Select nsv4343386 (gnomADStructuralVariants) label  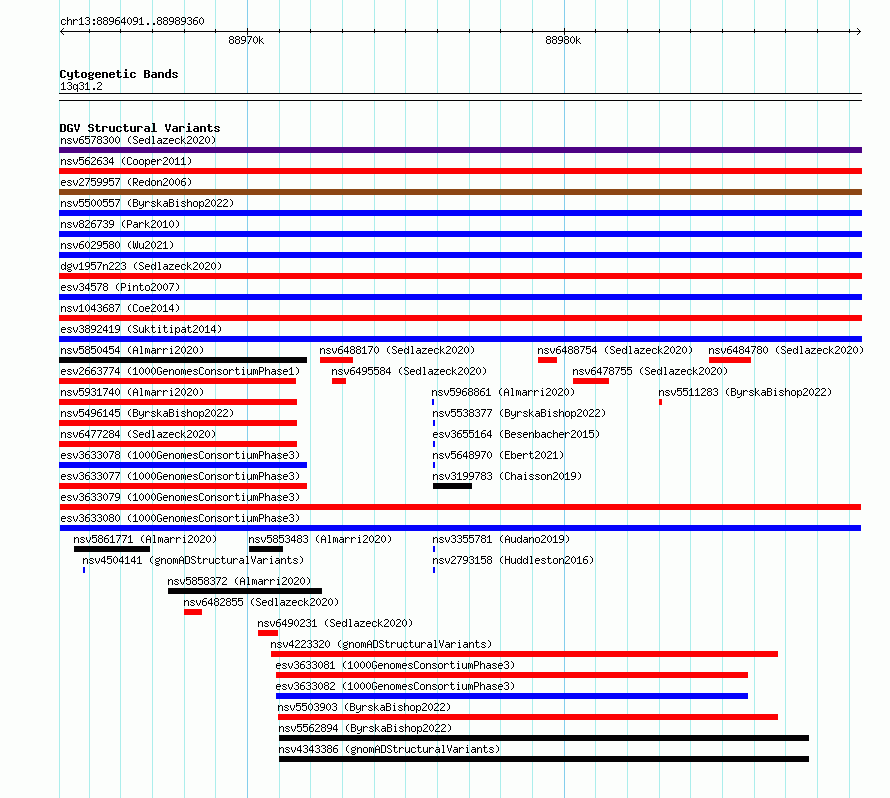(x=389, y=749)
